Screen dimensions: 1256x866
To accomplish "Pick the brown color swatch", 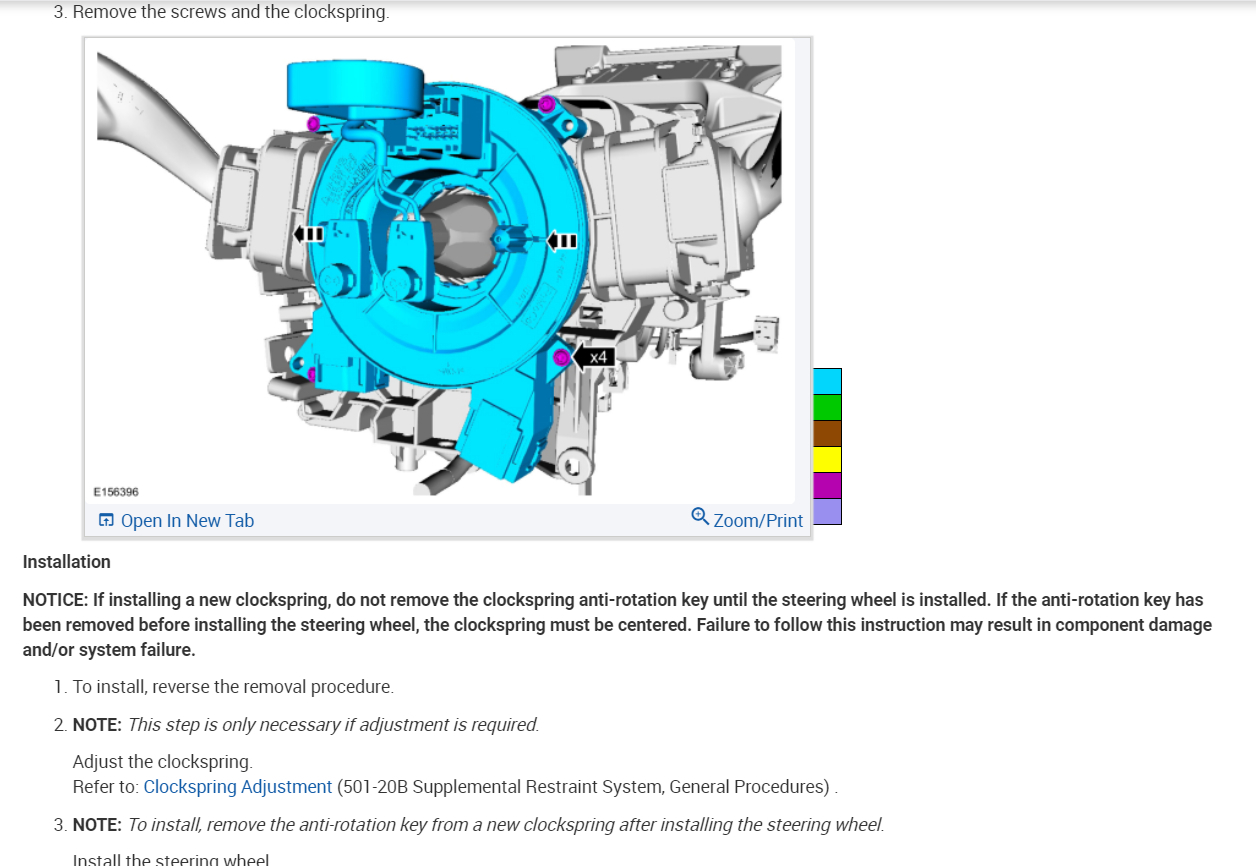I will pyautogui.click(x=827, y=433).
